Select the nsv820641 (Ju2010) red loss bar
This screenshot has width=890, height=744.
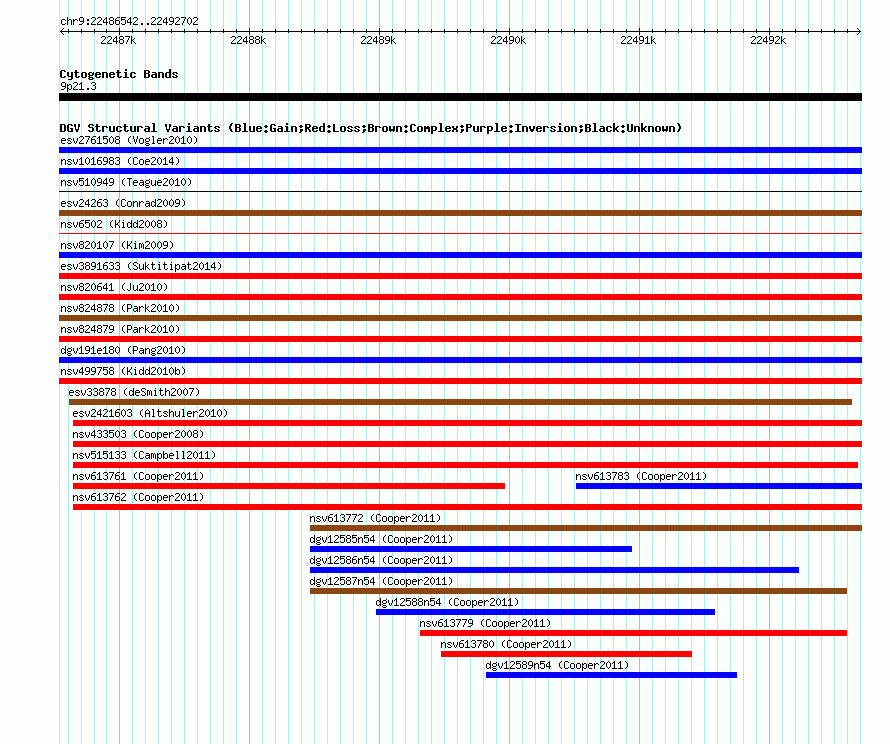[460, 297]
